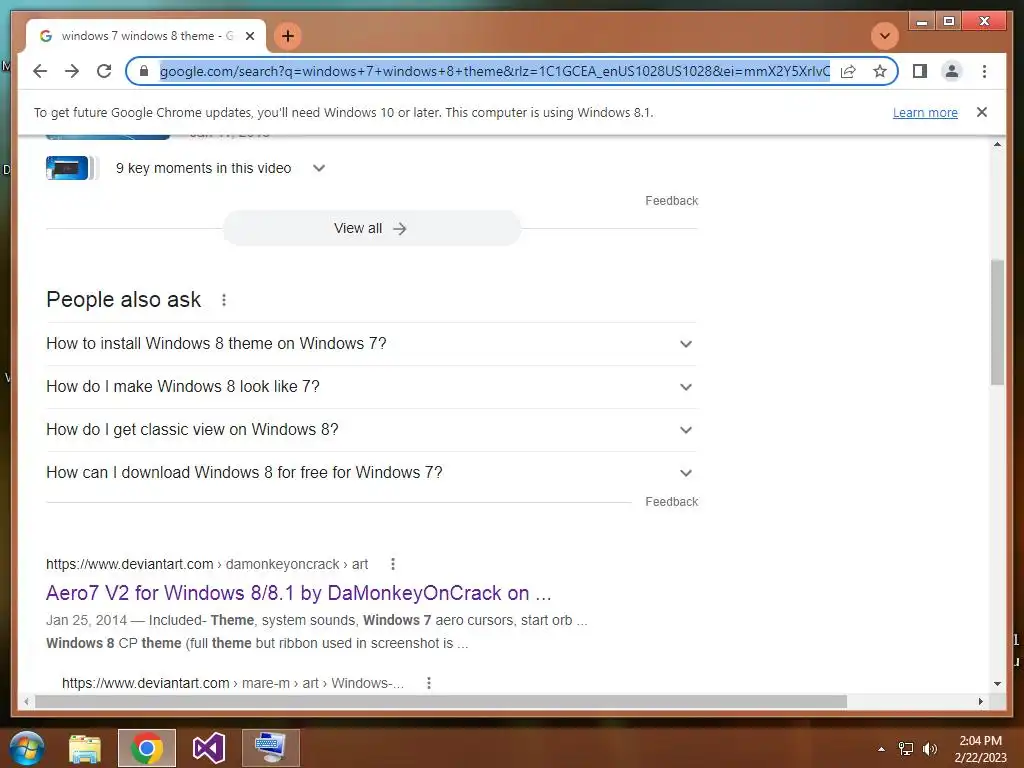This screenshot has height=768, width=1024.
Task: Open a new tab with the plus button
Action: click(287, 36)
